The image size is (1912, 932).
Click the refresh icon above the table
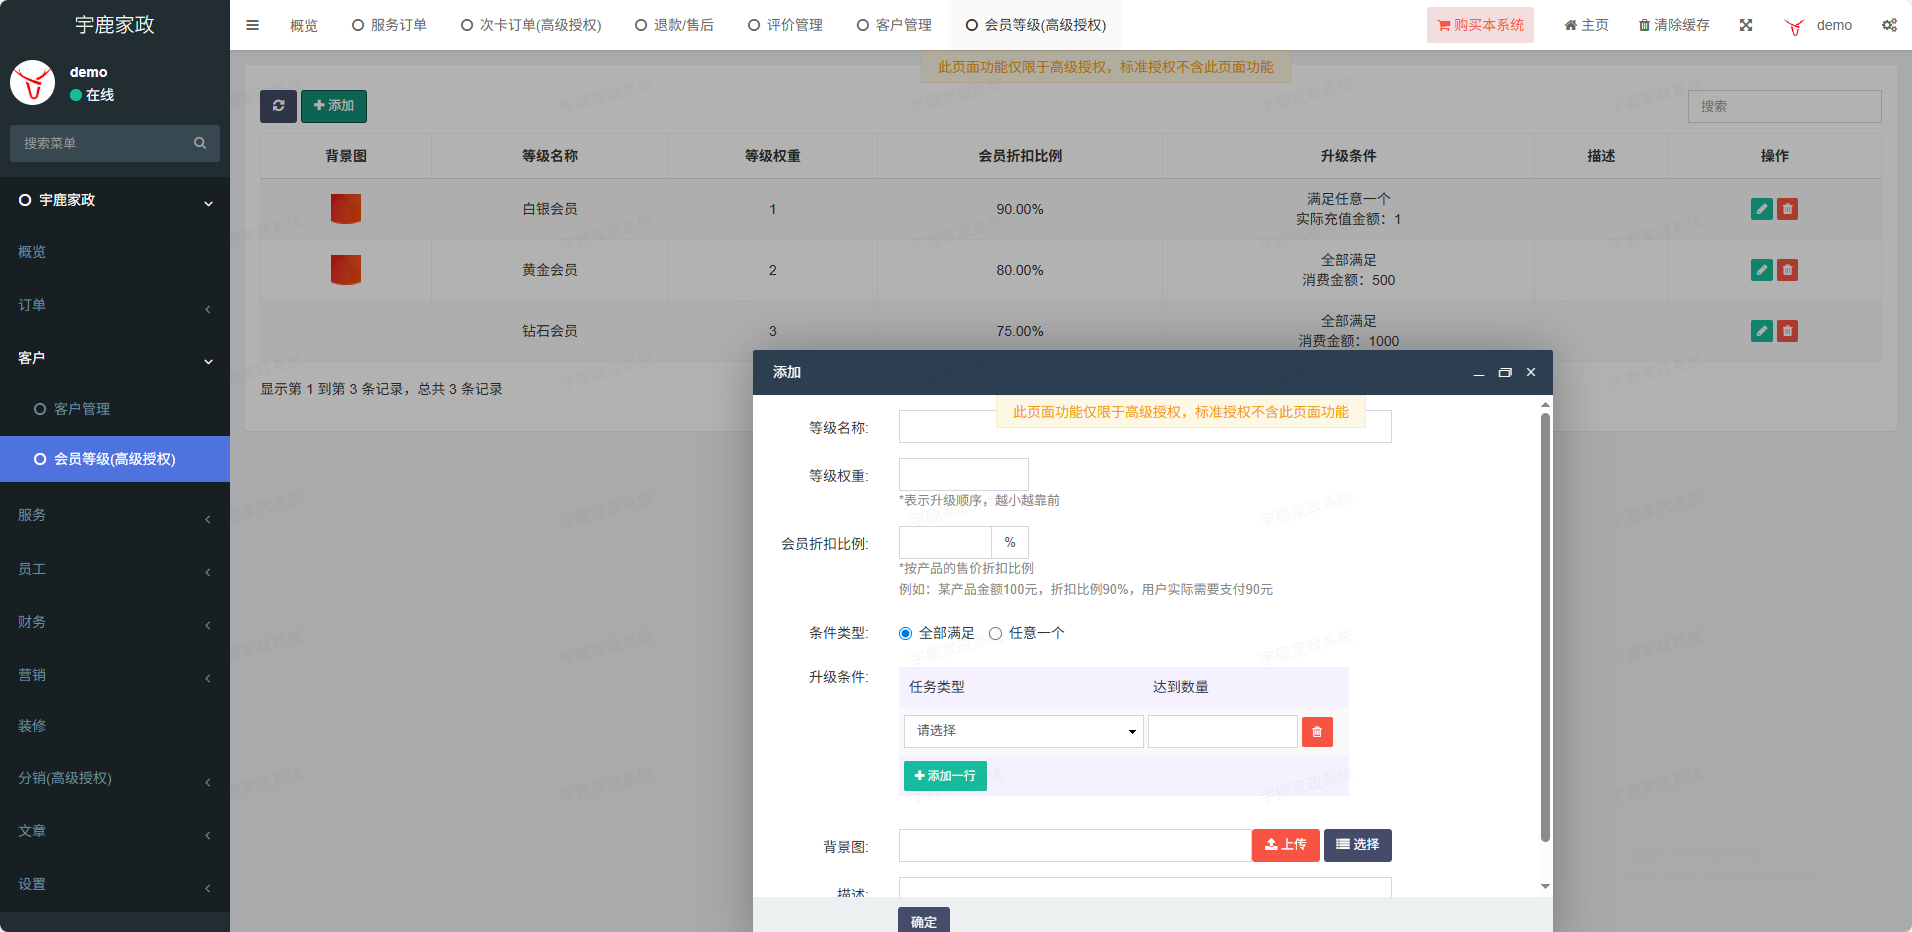tap(278, 106)
